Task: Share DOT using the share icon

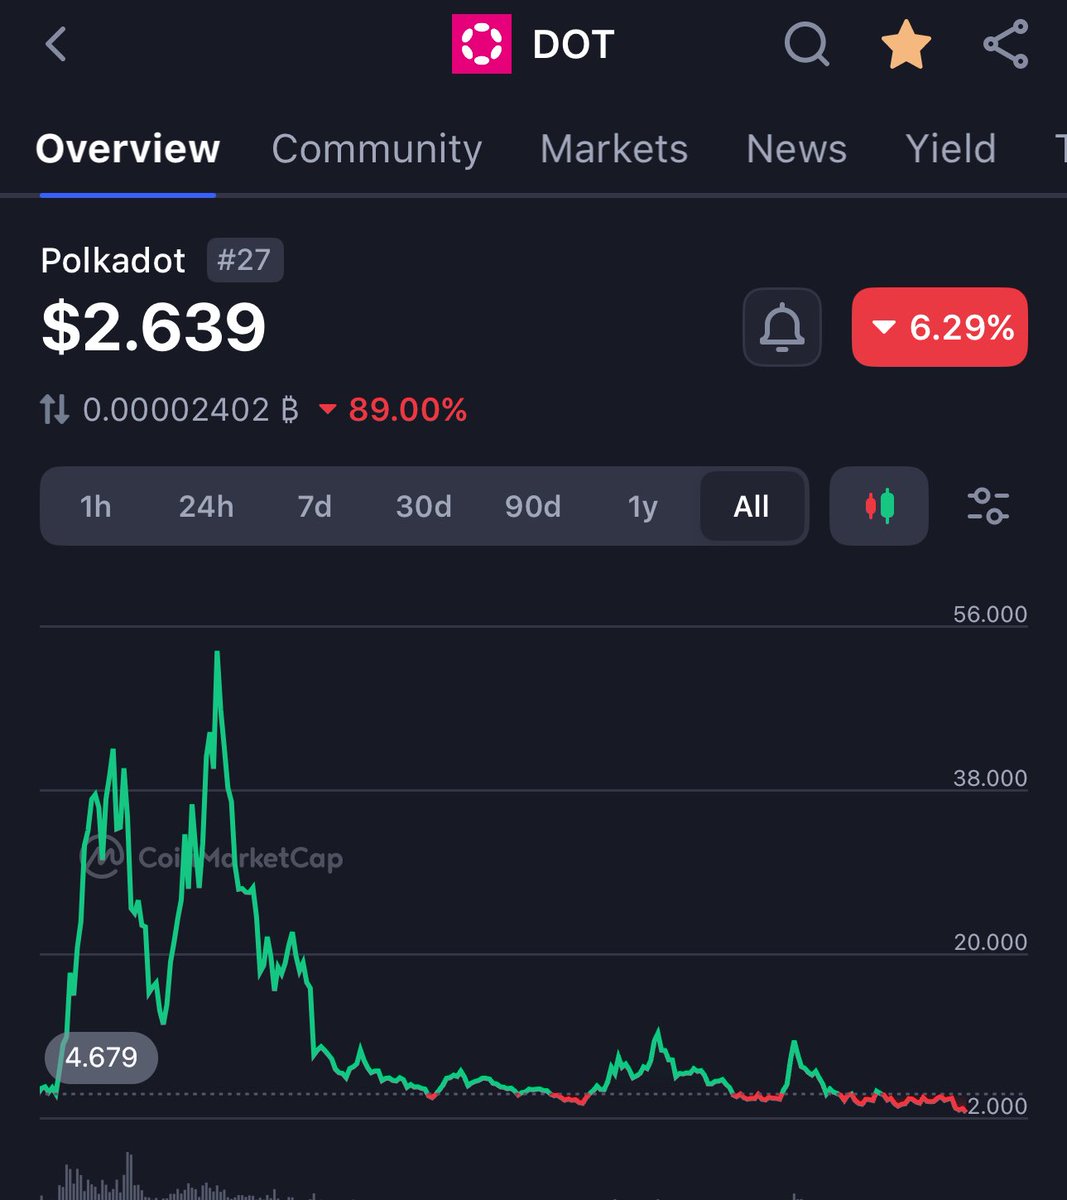Action: (x=1005, y=44)
